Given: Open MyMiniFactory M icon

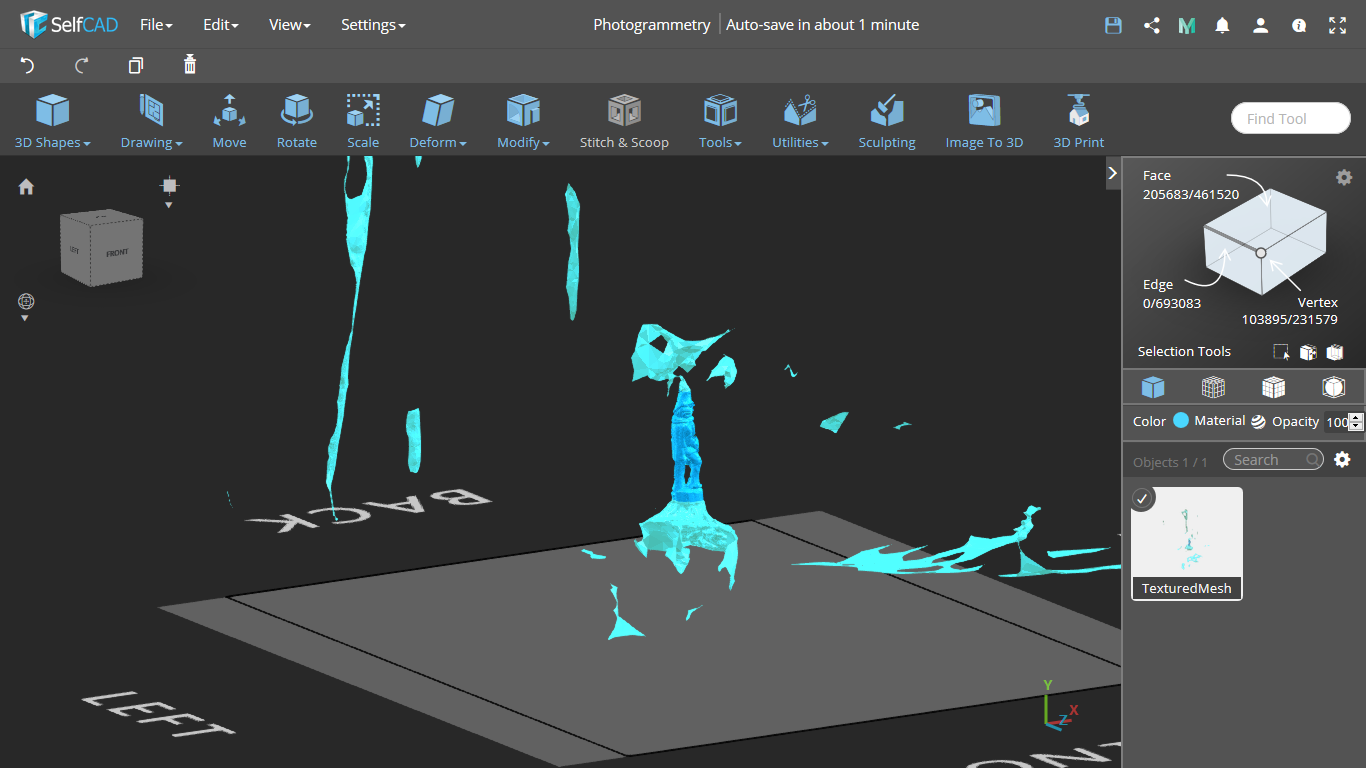Looking at the screenshot, I should click(x=1187, y=26).
